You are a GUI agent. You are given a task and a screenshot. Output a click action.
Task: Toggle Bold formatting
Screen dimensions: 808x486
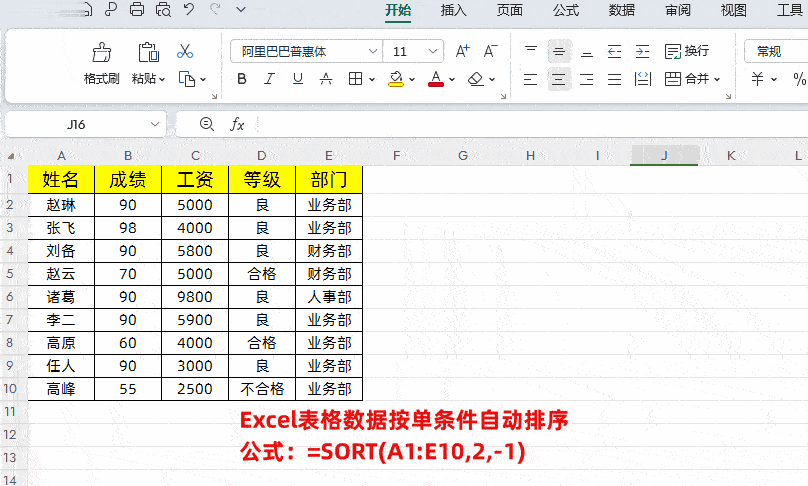tap(242, 79)
